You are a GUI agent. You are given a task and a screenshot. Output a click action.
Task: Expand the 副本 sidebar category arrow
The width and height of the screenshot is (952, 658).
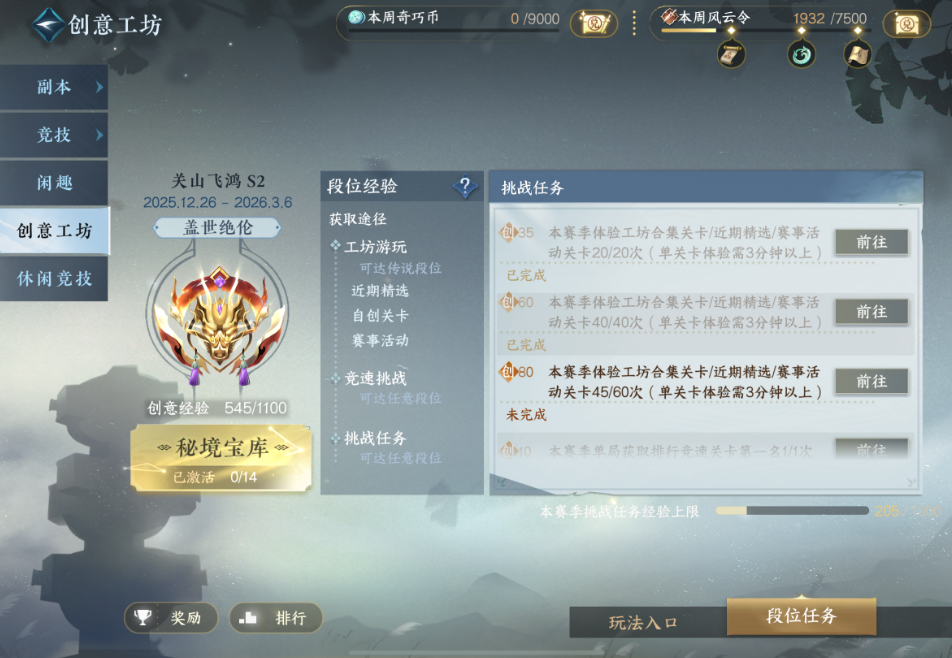[99, 87]
